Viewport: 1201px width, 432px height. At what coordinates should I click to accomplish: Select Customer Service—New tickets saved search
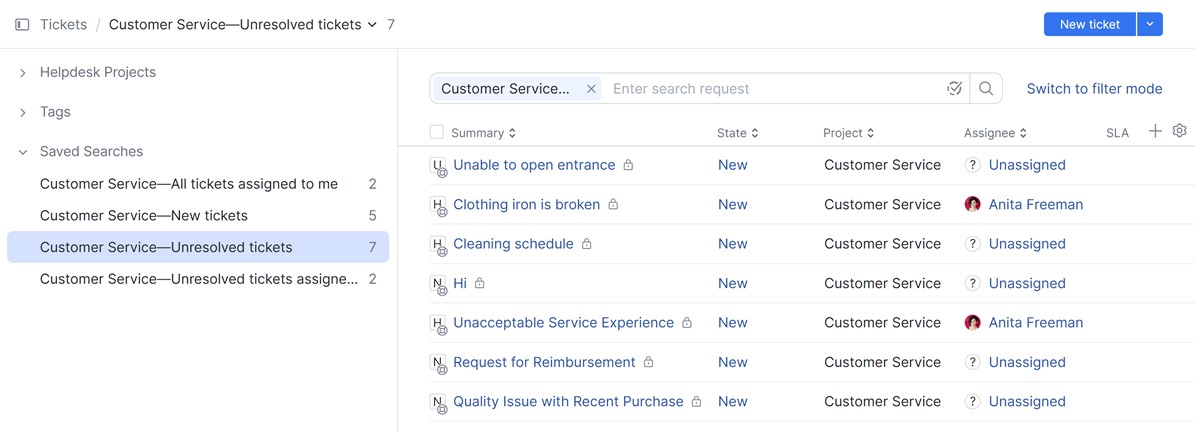pyautogui.click(x=144, y=215)
